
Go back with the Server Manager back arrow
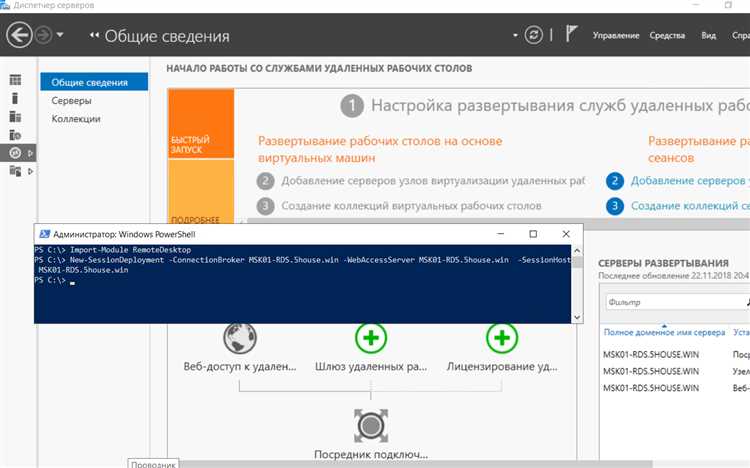(x=19, y=35)
